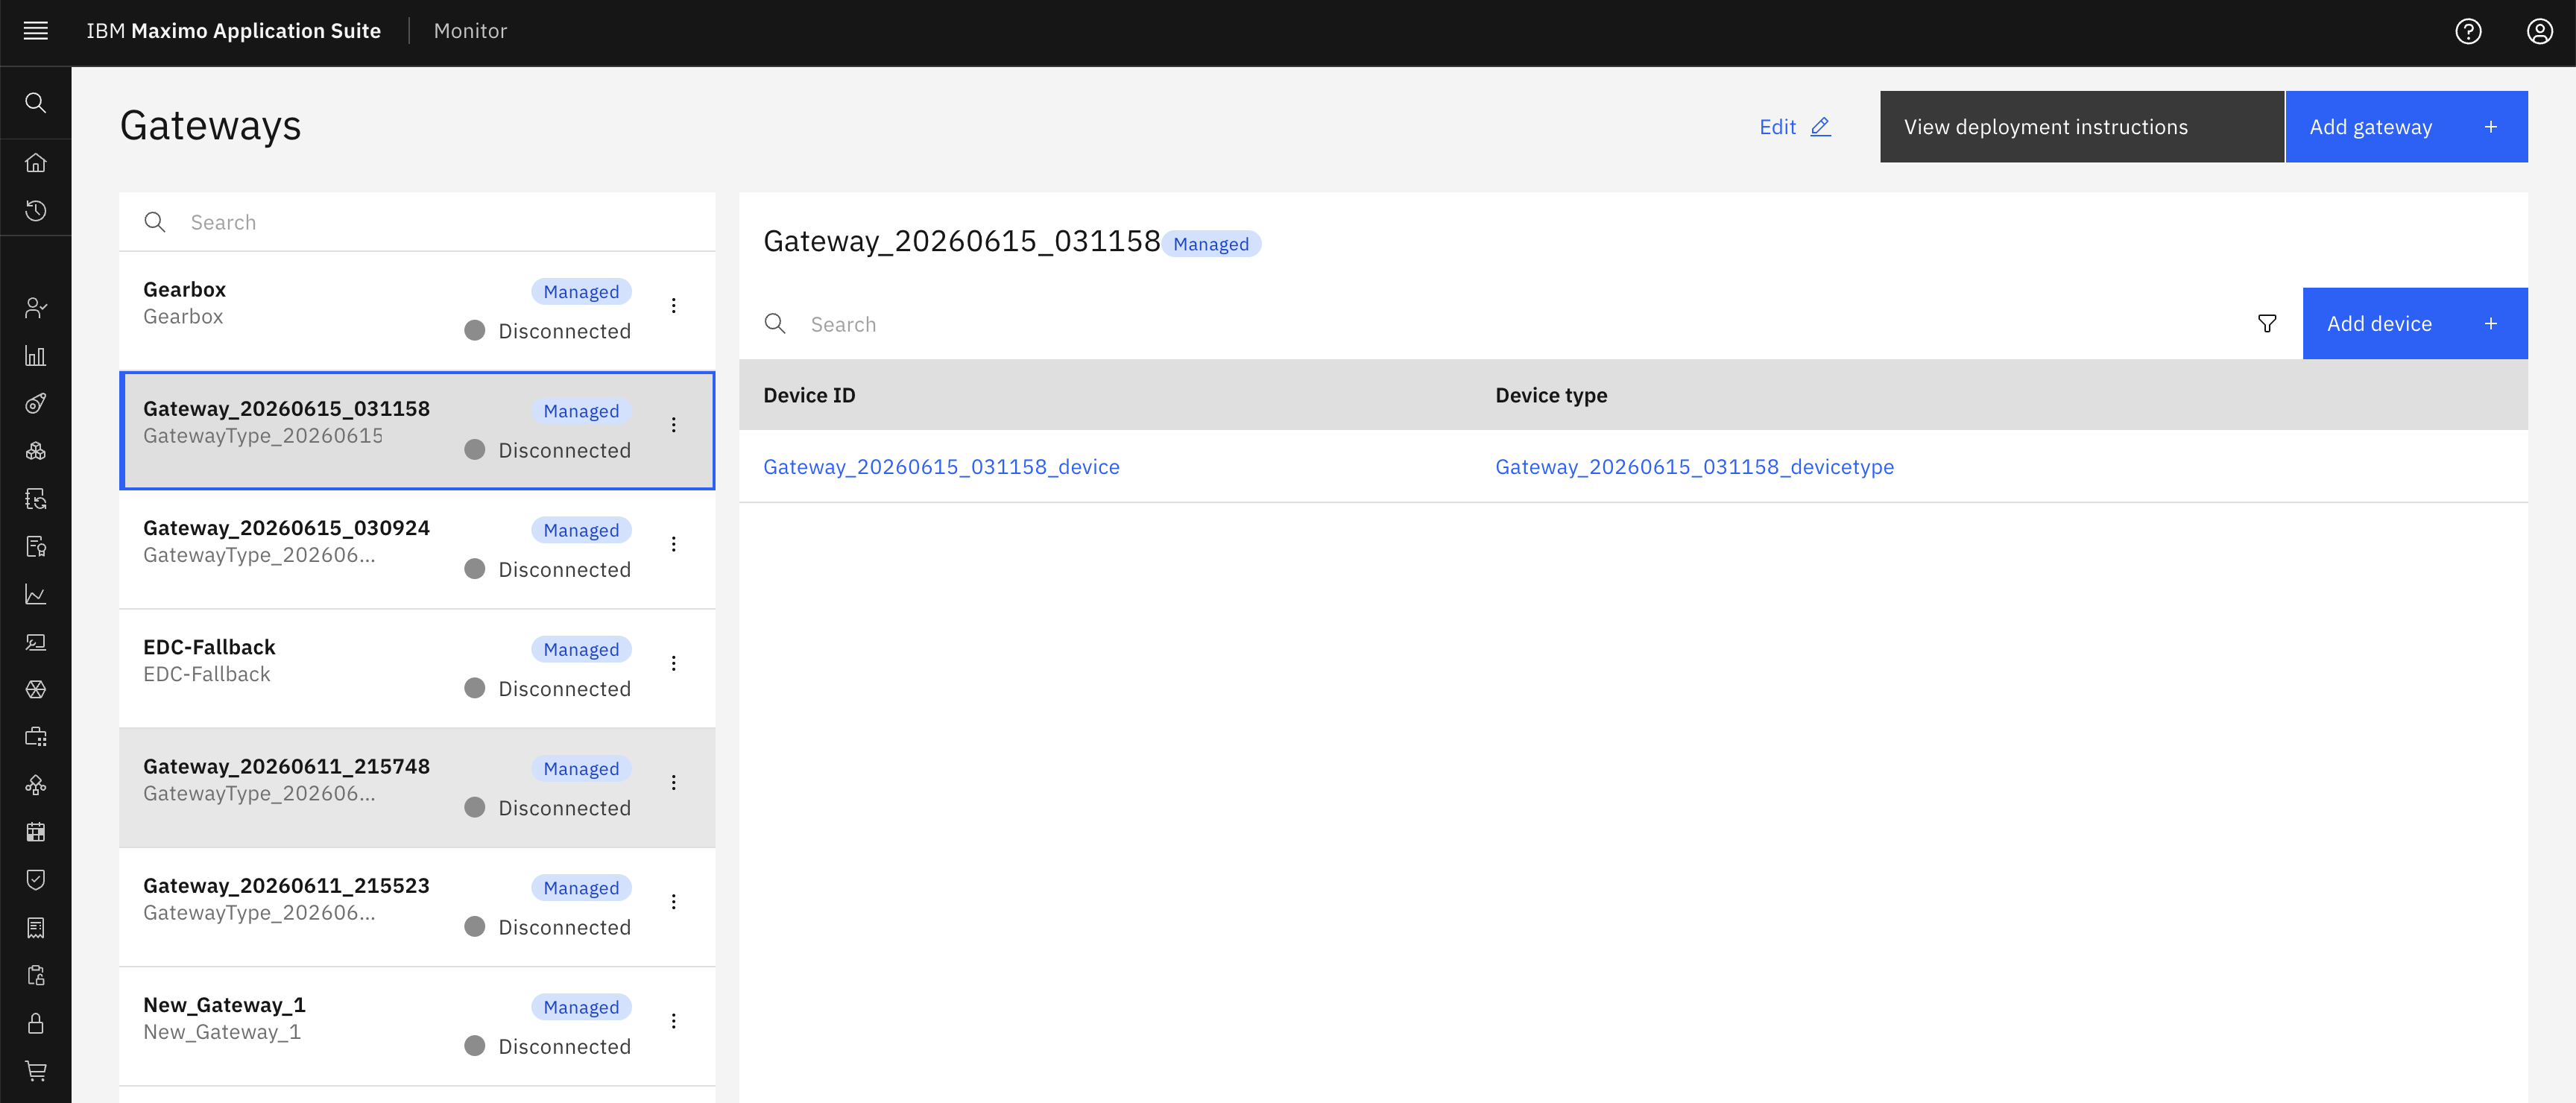
Task: Open the flow nodes icon in sidebar
Action: pyautogui.click(x=36, y=785)
